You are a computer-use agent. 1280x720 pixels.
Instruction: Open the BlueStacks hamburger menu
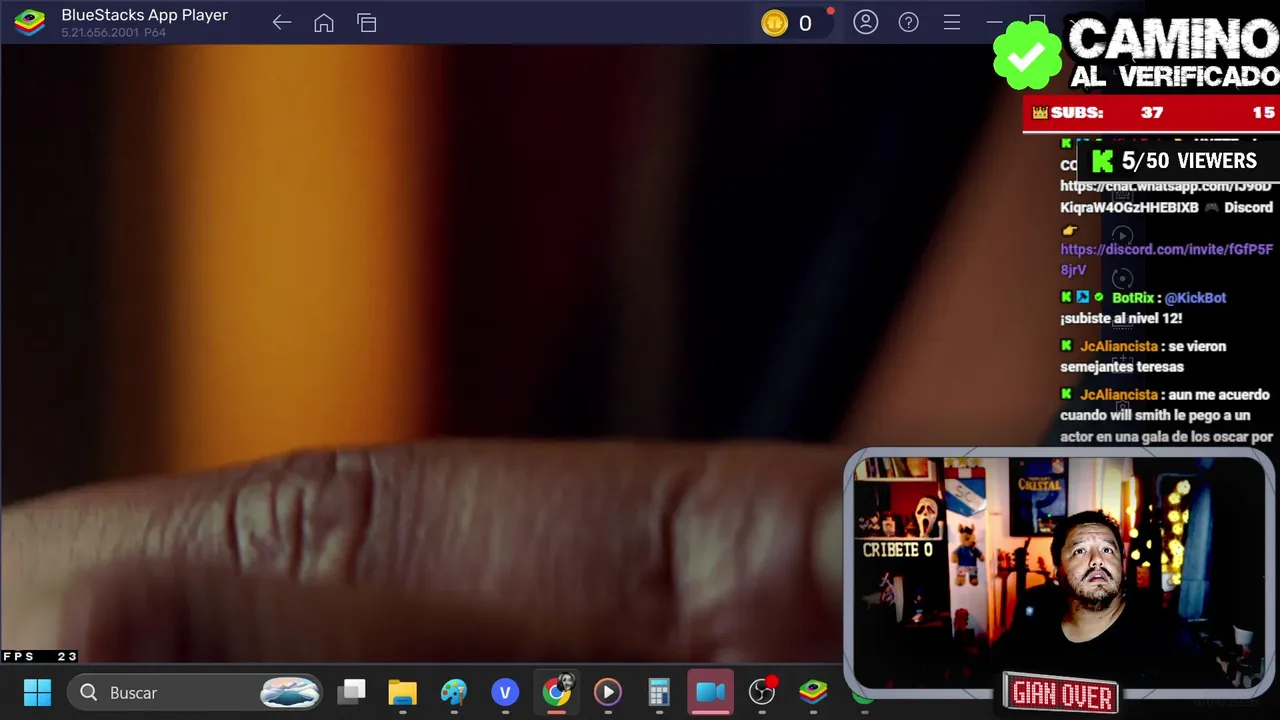click(x=952, y=22)
